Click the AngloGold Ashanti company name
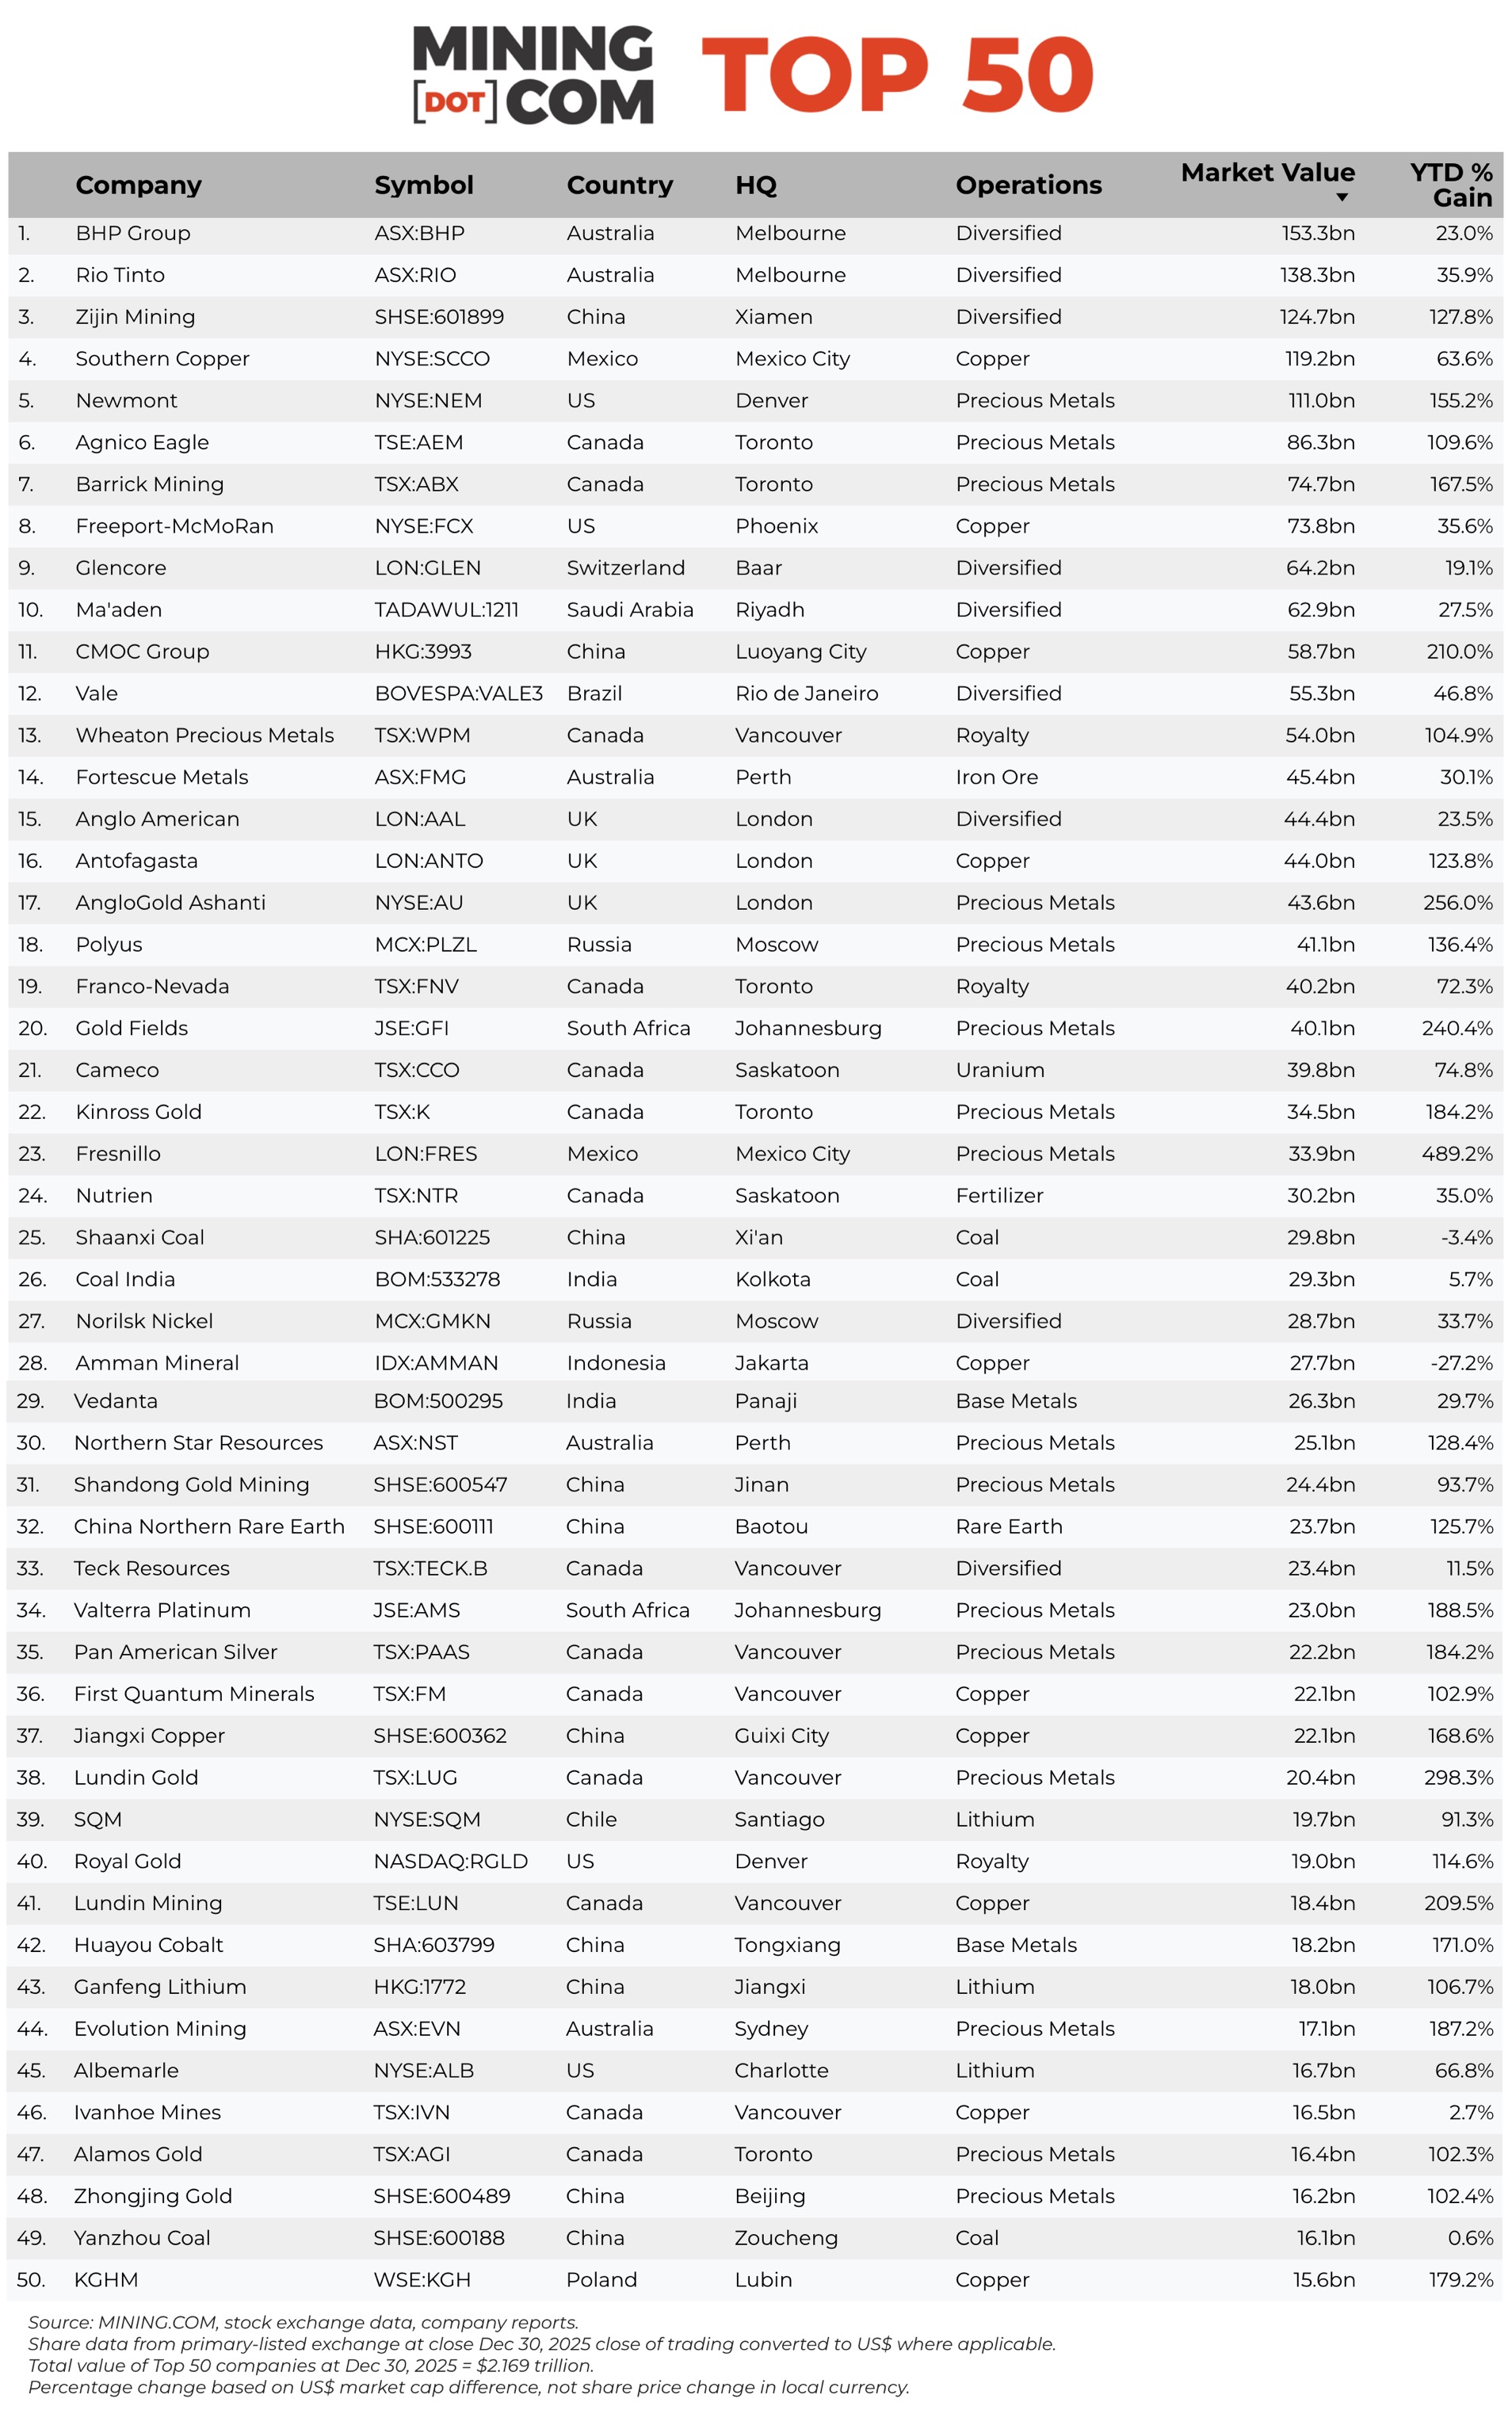 pyautogui.click(x=170, y=903)
